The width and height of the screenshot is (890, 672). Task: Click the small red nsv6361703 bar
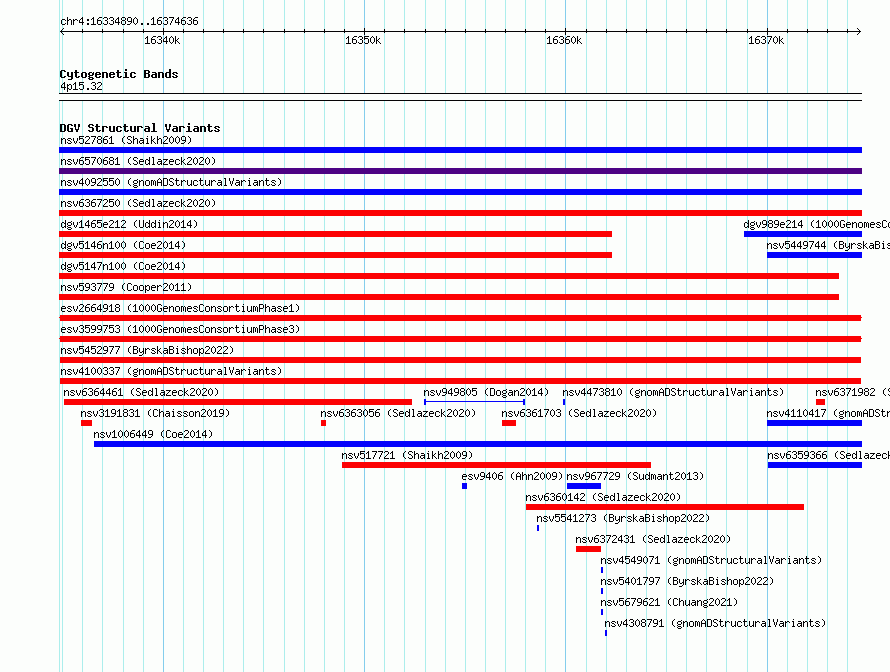(x=509, y=423)
